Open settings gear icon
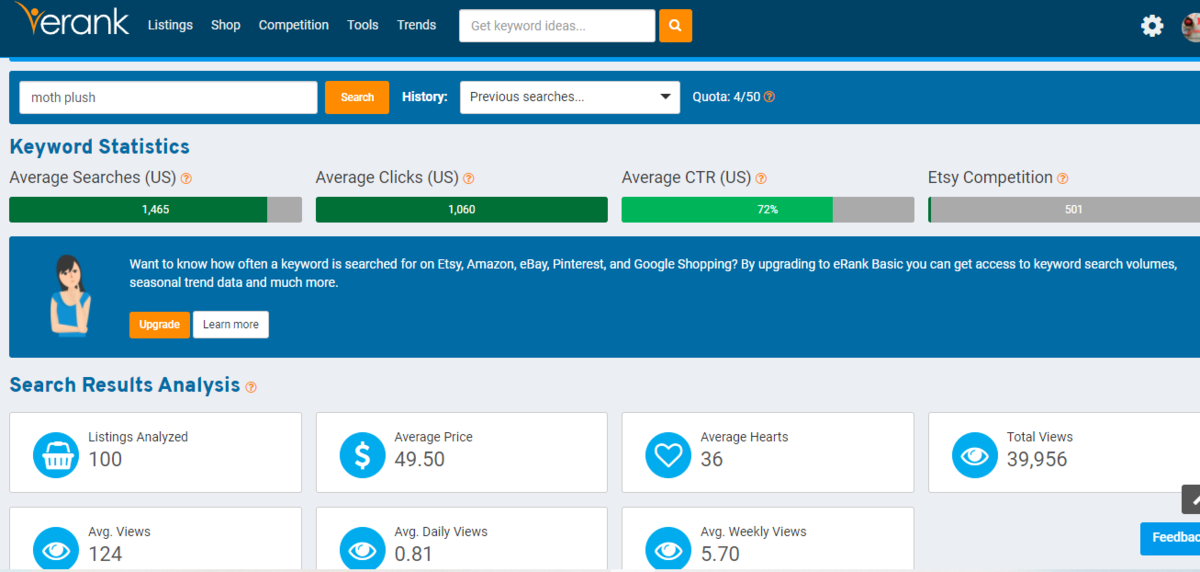The image size is (1200, 572). [x=1152, y=26]
